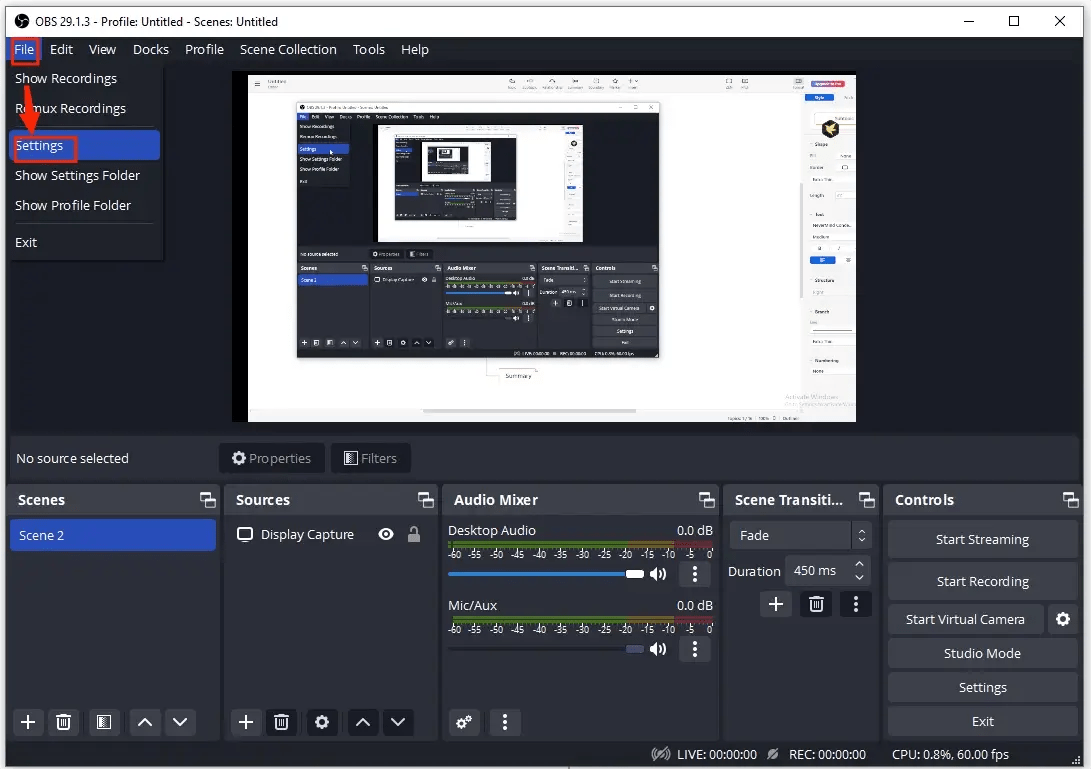
Task: Open Filters for the selected source
Action: click(x=370, y=458)
